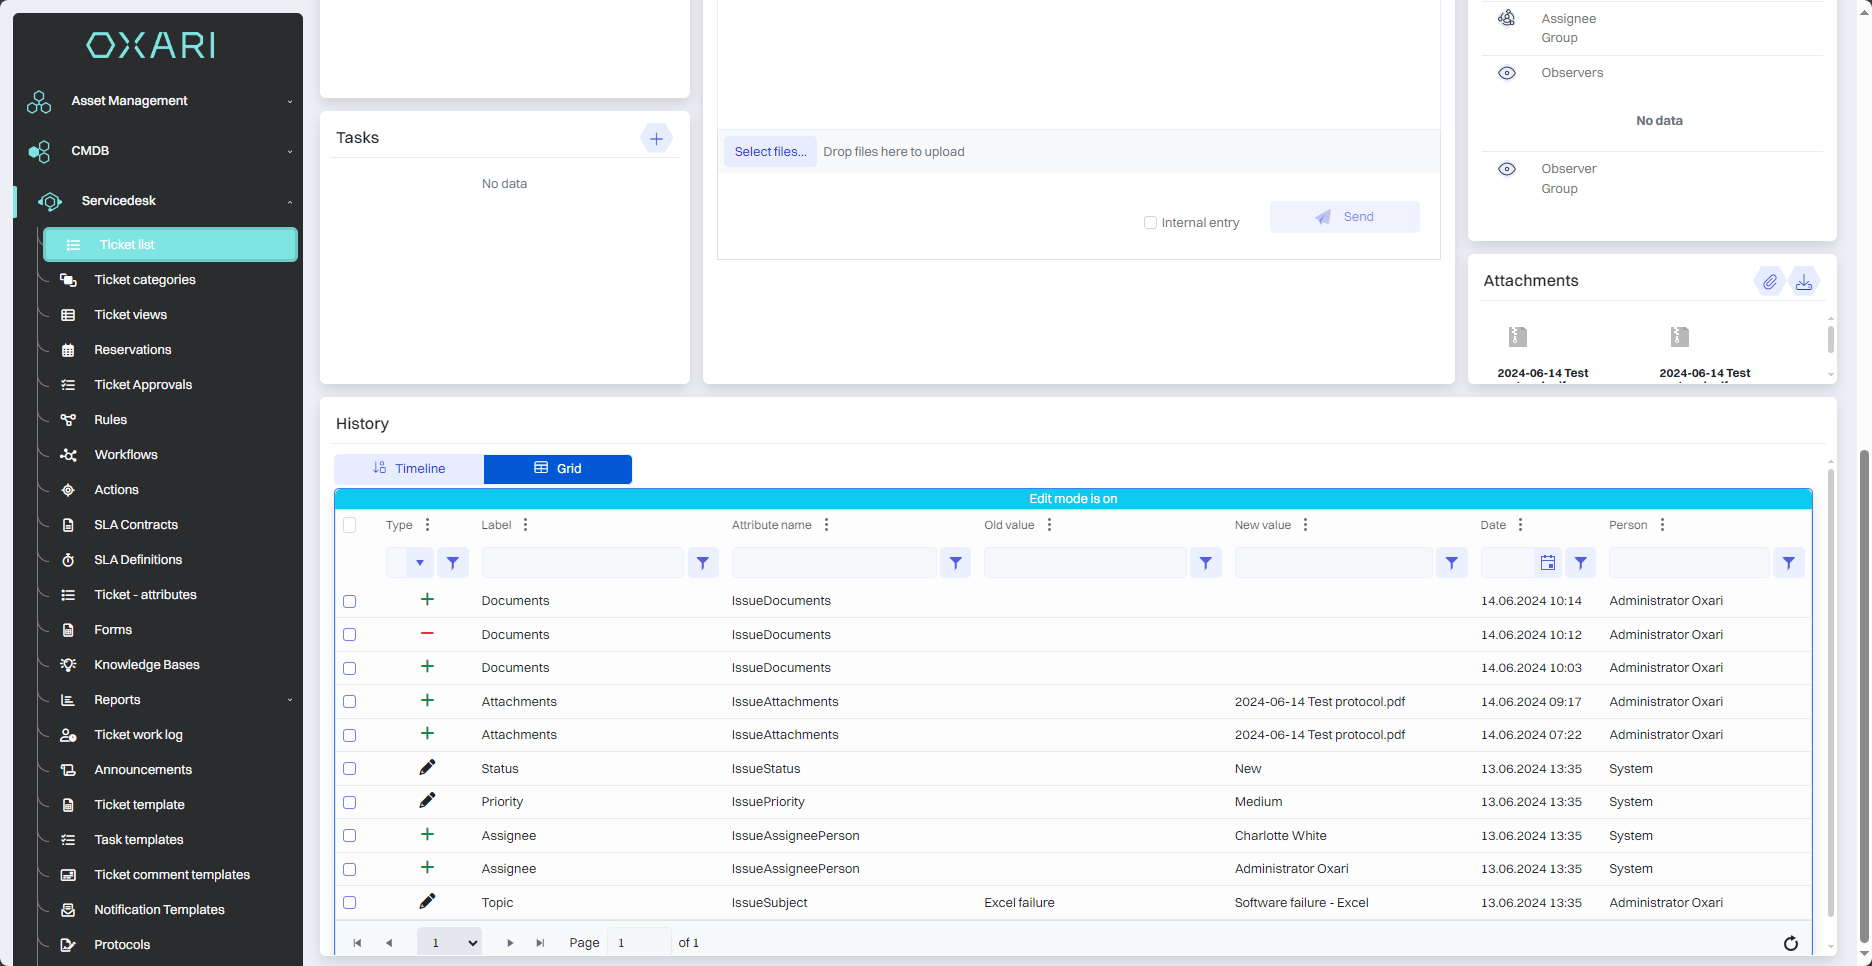Click the Select files button

coord(769,152)
